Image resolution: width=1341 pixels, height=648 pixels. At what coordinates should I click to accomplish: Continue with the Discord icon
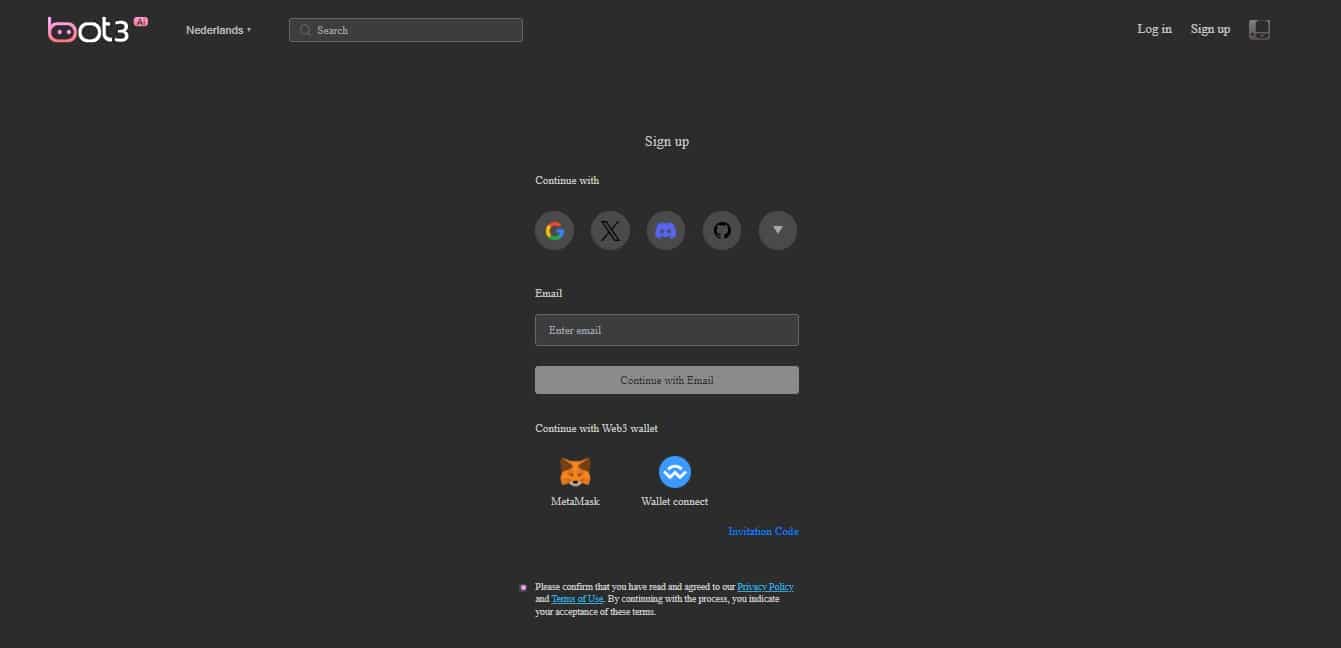click(x=666, y=231)
